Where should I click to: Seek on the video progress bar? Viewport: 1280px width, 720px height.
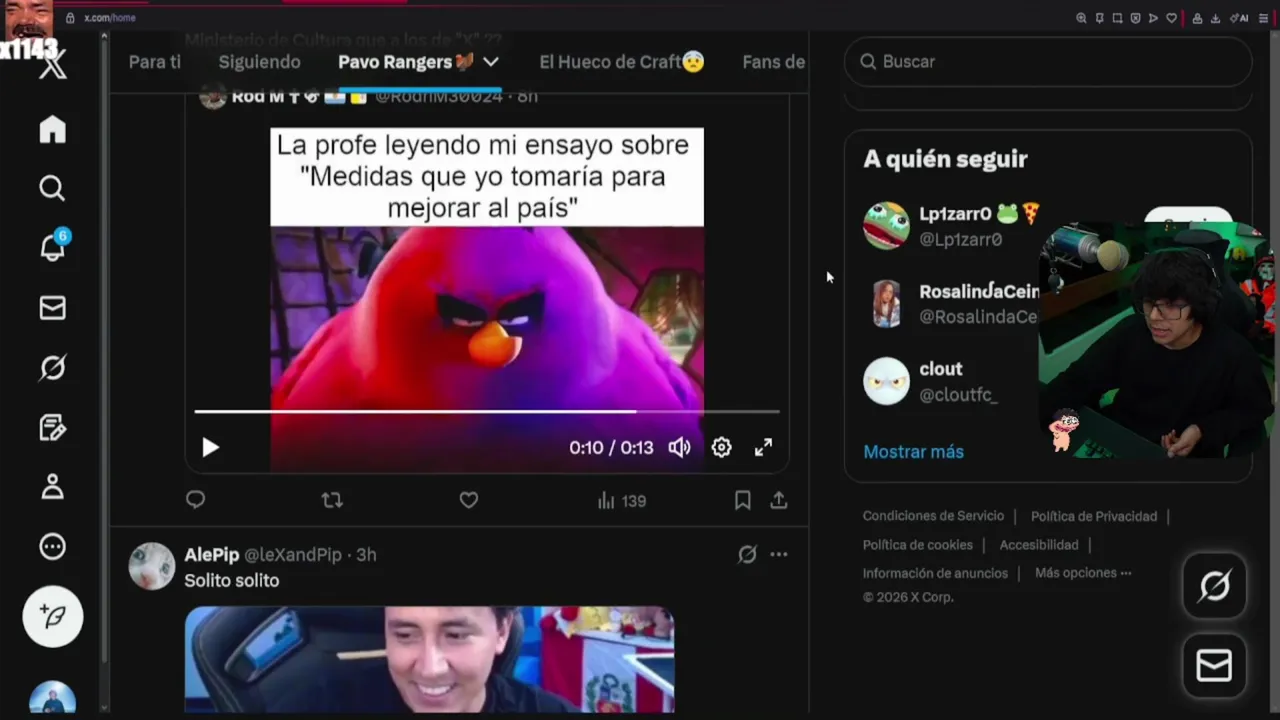tap(487, 411)
